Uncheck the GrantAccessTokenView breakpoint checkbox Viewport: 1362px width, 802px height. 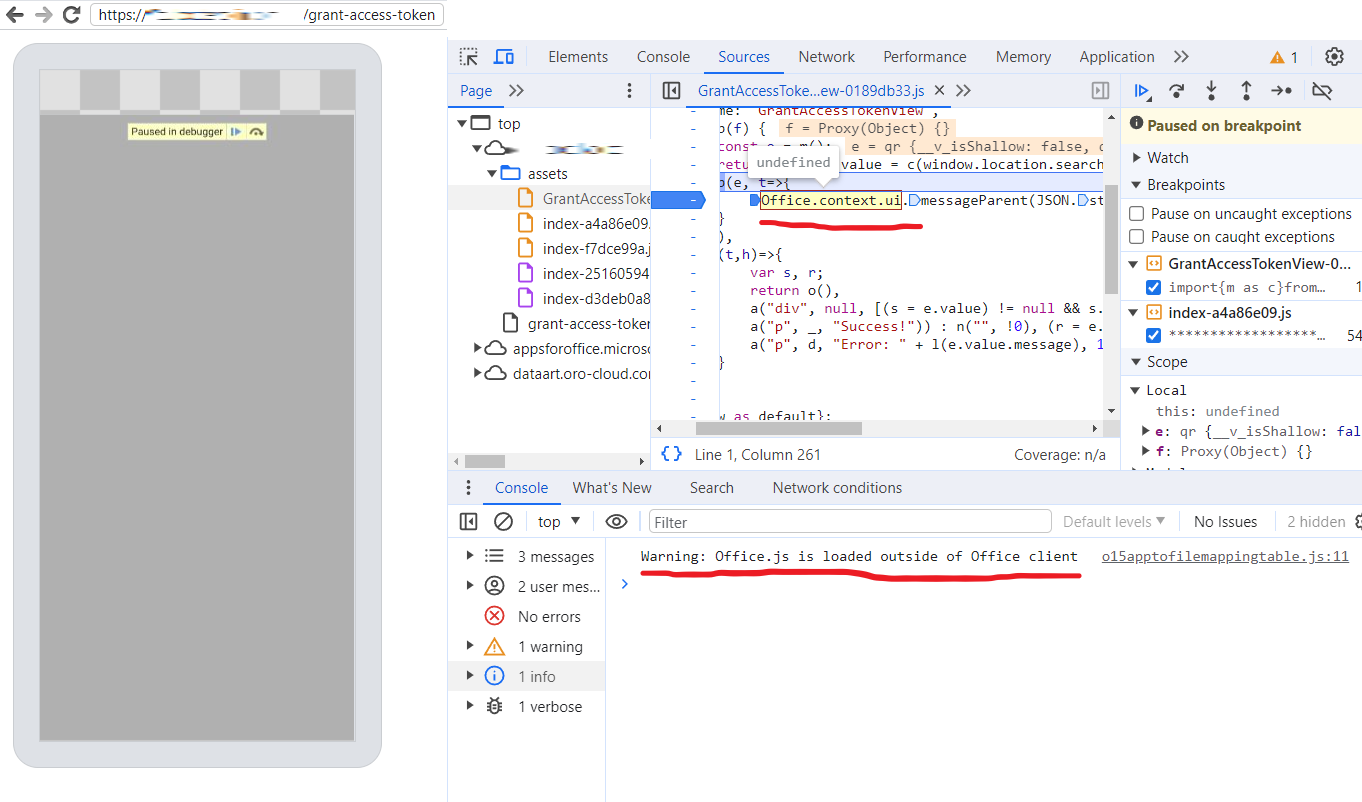click(x=1154, y=287)
